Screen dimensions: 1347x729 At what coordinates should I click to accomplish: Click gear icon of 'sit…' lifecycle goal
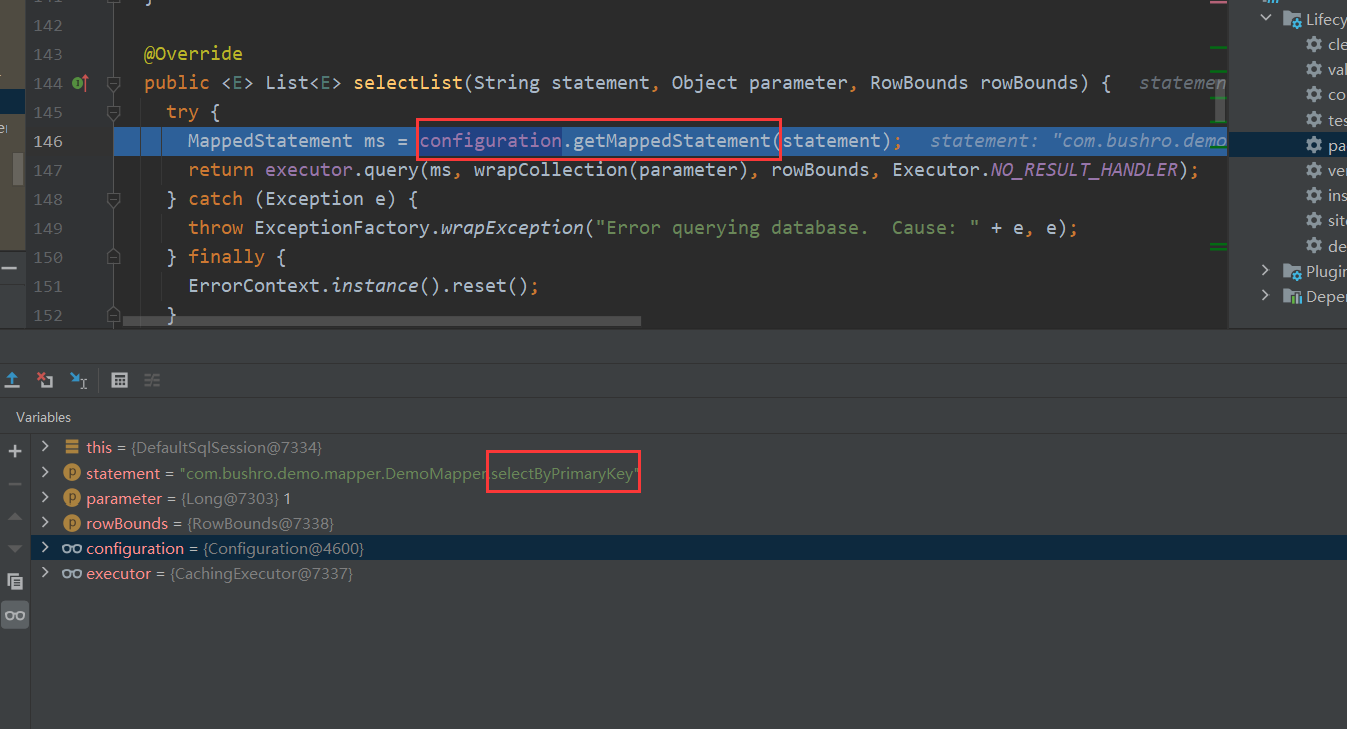click(1314, 220)
